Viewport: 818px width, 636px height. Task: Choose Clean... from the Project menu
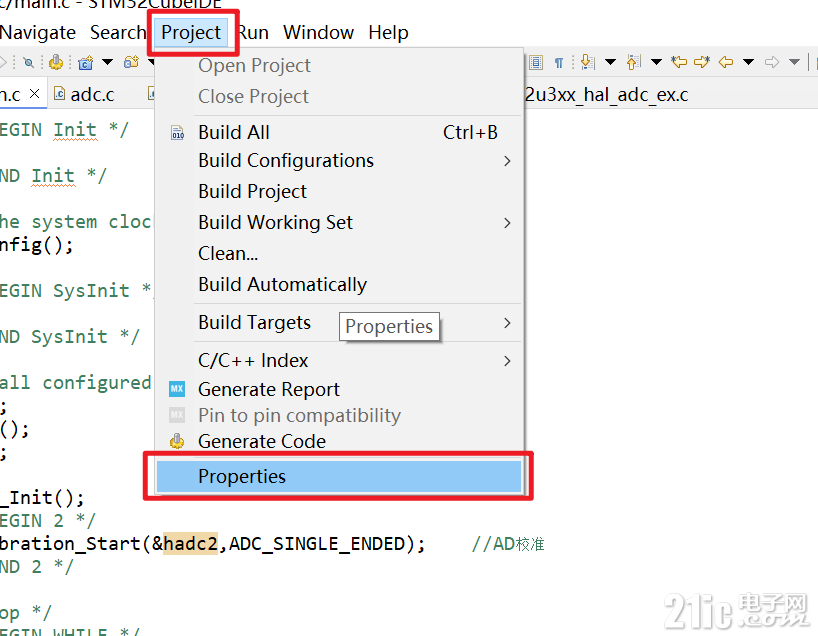coord(339,254)
